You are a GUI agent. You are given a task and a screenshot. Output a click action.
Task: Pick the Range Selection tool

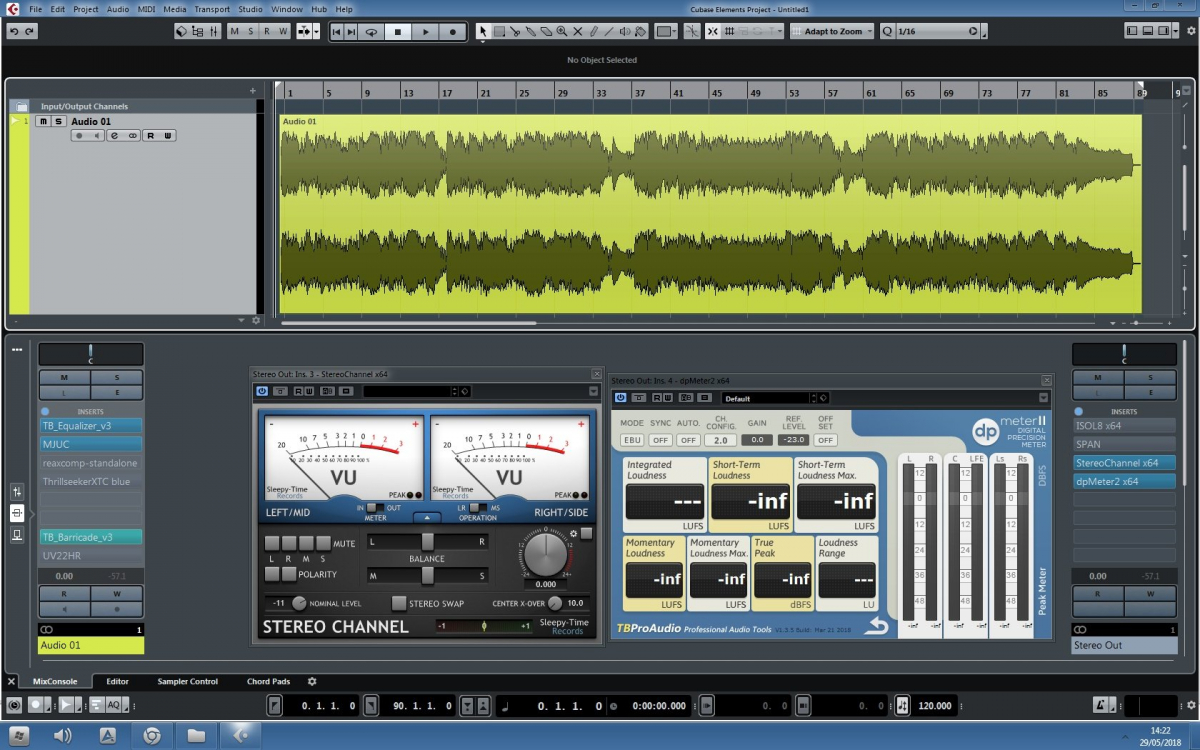click(499, 32)
